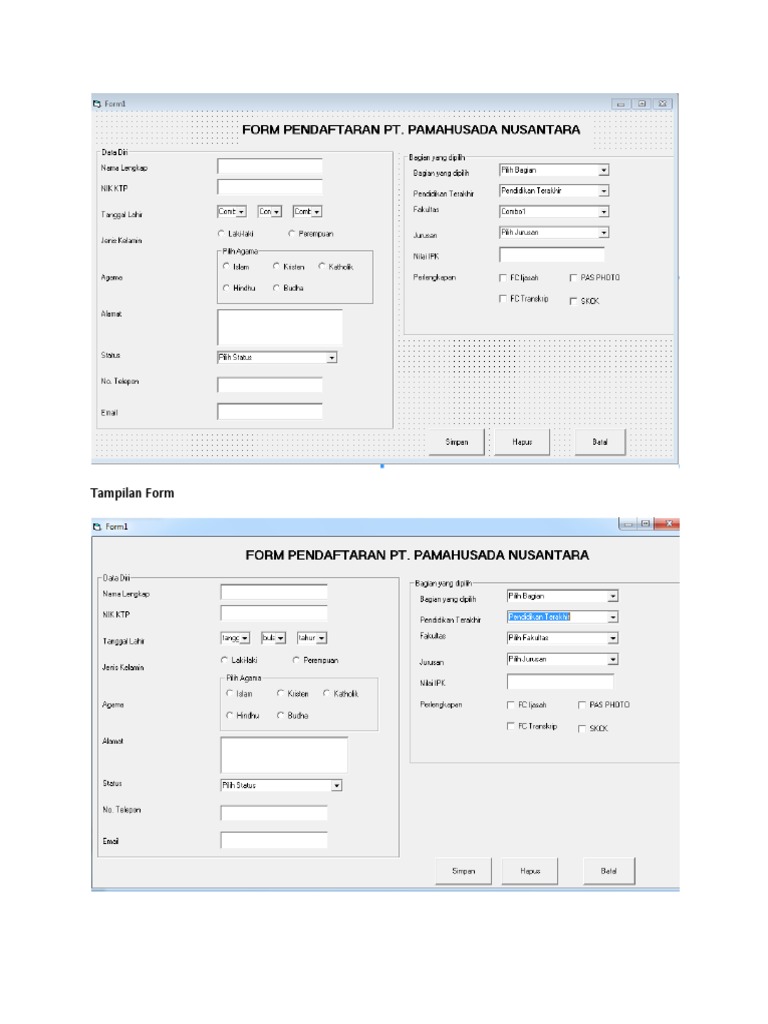This screenshot has height=1024, width=768.
Task: Open Pilih Fakultas combo in running form
Action: point(562,638)
